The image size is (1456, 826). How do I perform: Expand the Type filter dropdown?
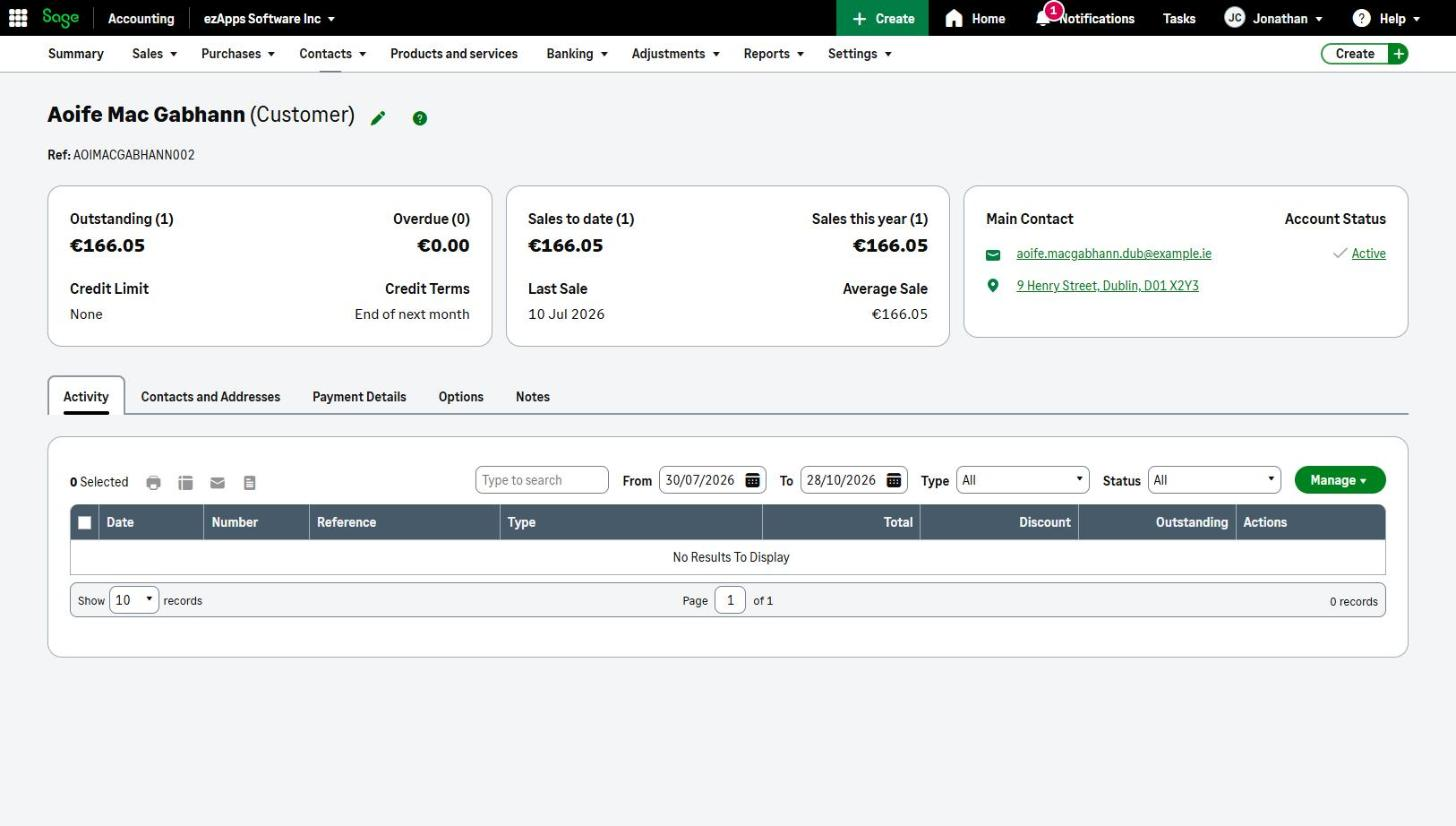1022,481
